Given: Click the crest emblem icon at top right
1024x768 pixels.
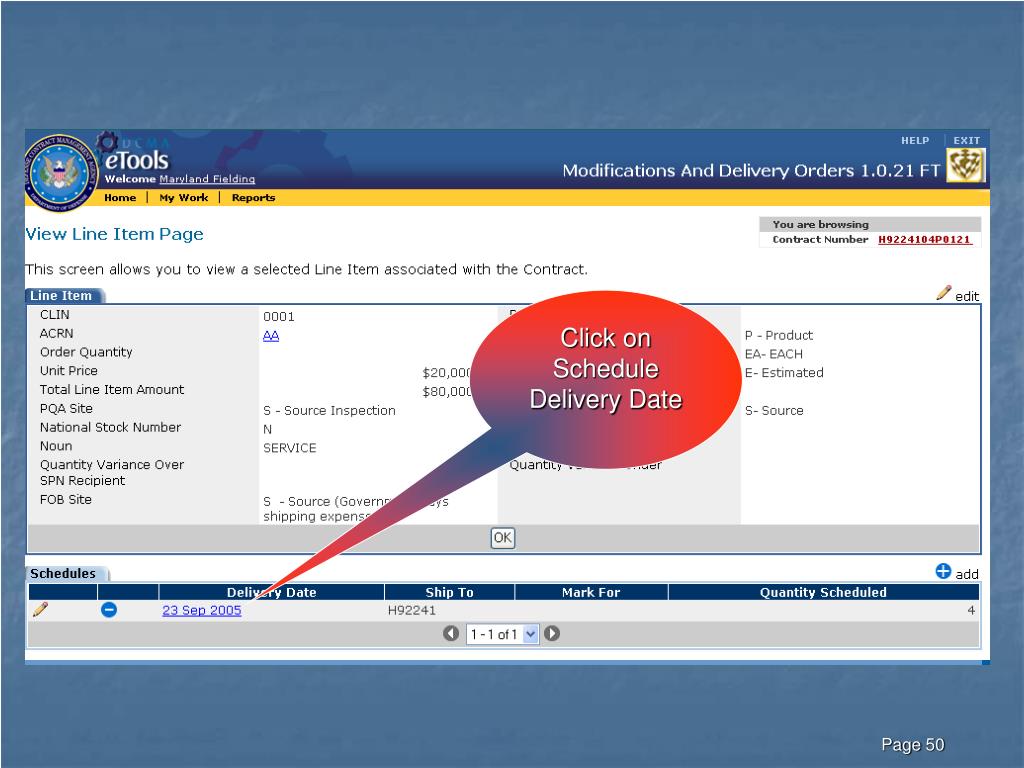Looking at the screenshot, I should tap(965, 167).
